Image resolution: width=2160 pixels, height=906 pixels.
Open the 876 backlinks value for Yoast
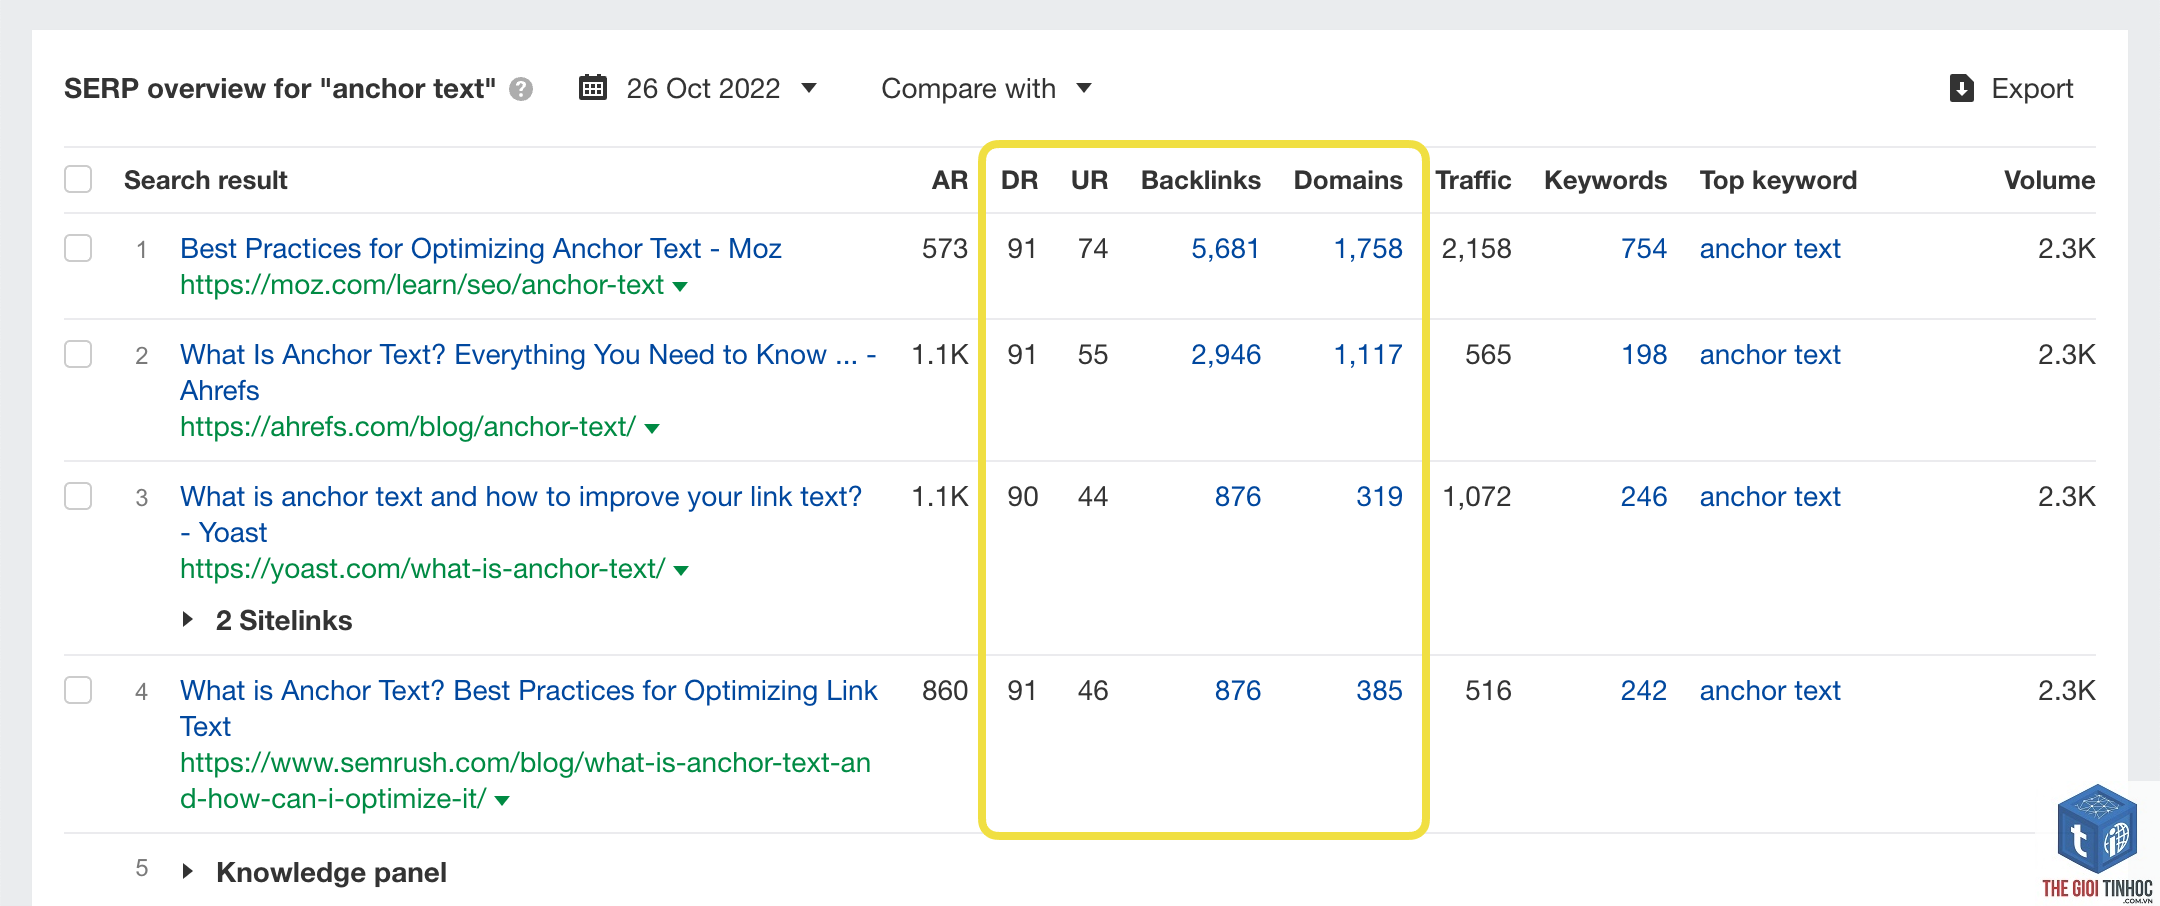coord(1238,496)
